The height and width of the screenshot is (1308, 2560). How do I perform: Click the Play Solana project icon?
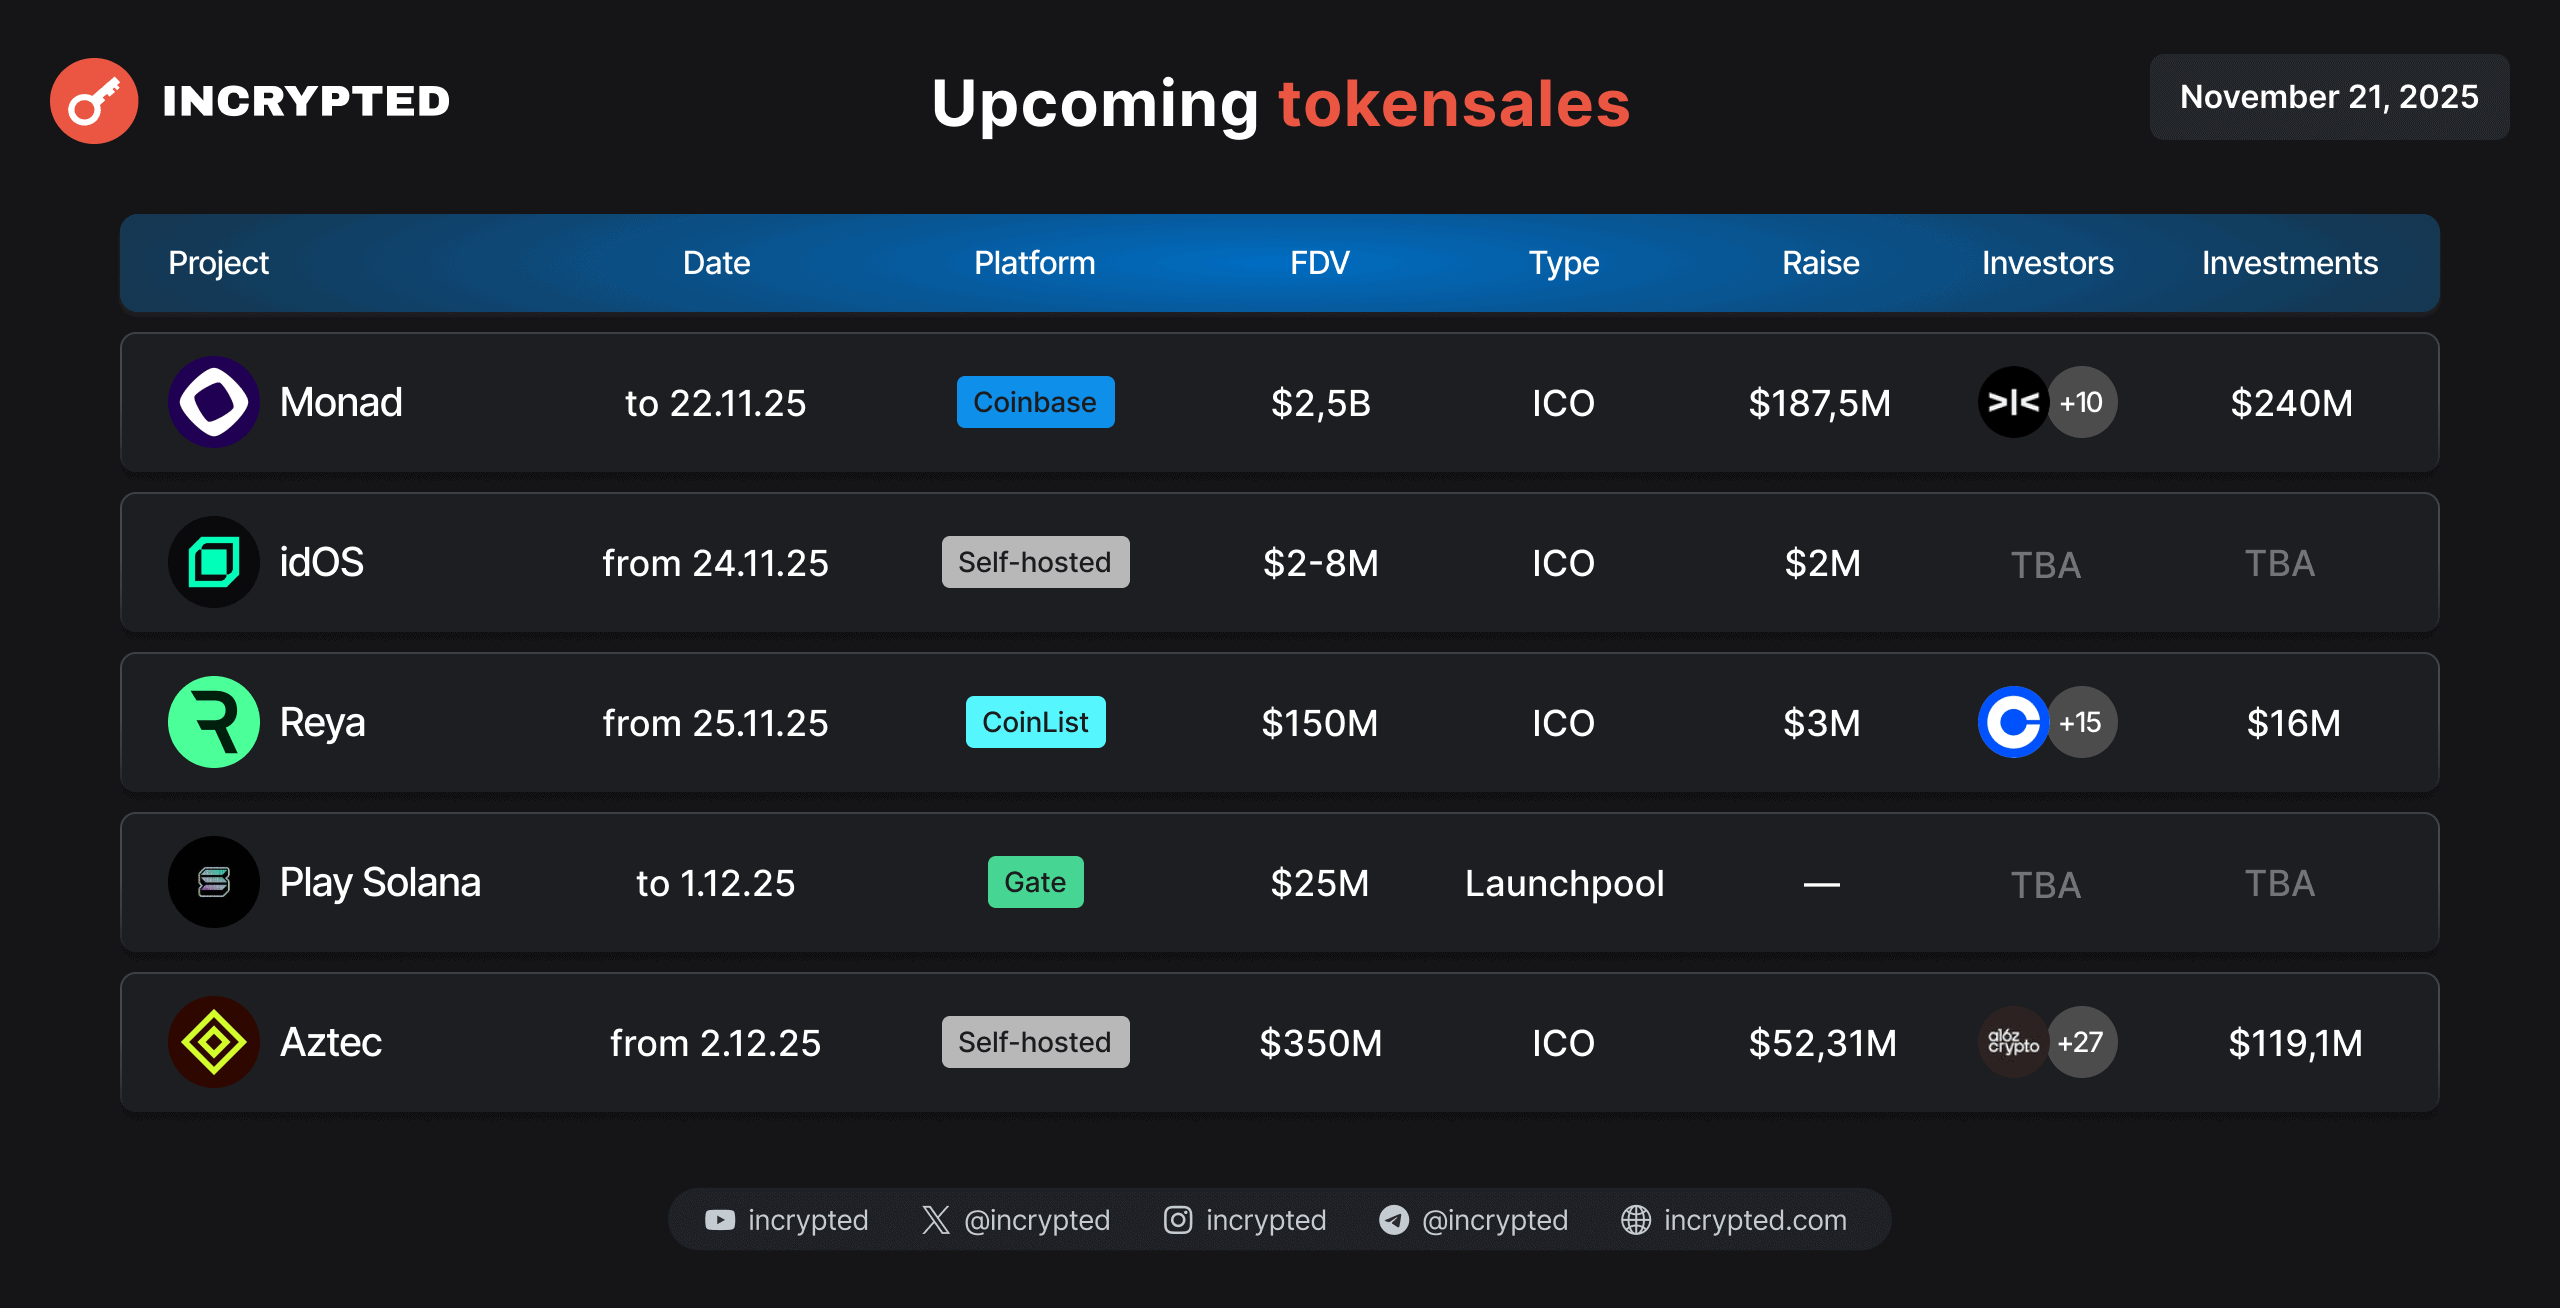coord(213,882)
